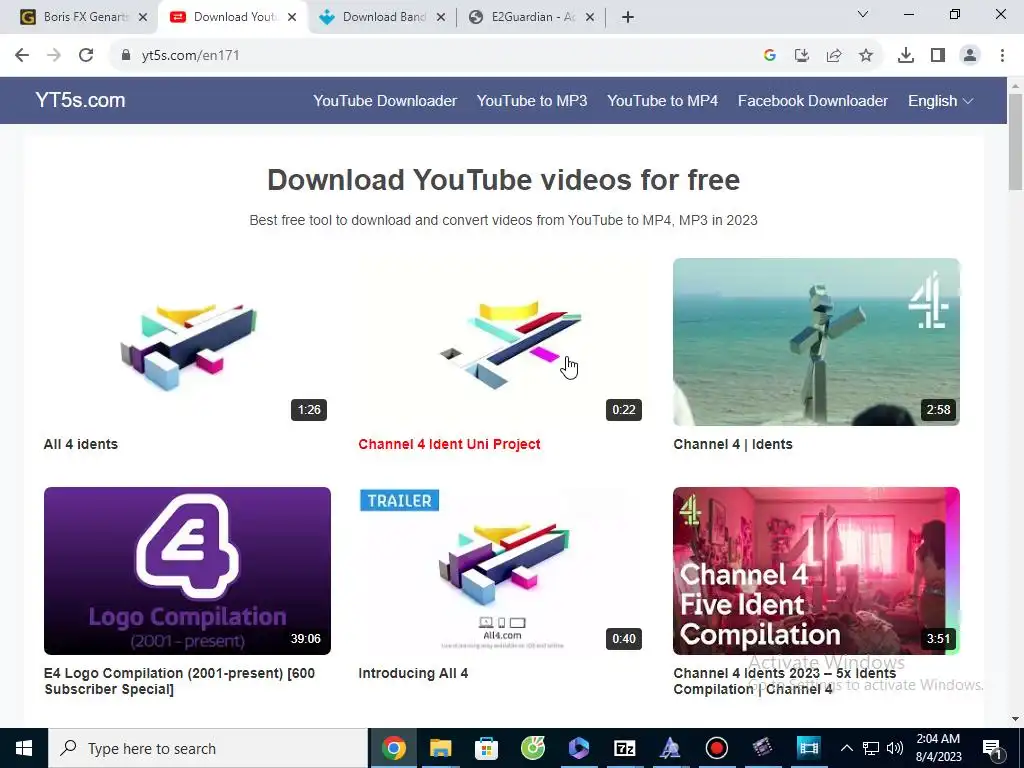Click 'Channel 4 Ident Uni Project' title
Screen dimensions: 1024x768
(x=449, y=444)
